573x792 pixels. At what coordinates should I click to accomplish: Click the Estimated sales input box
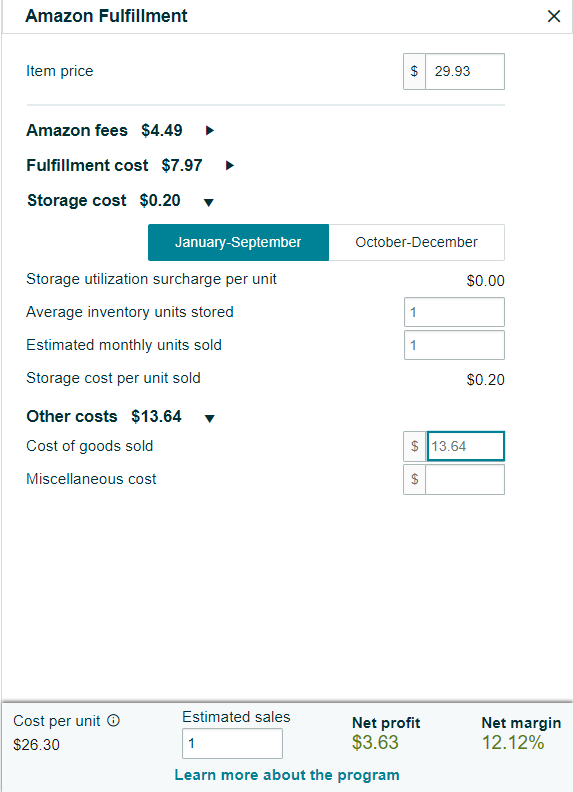pos(232,744)
